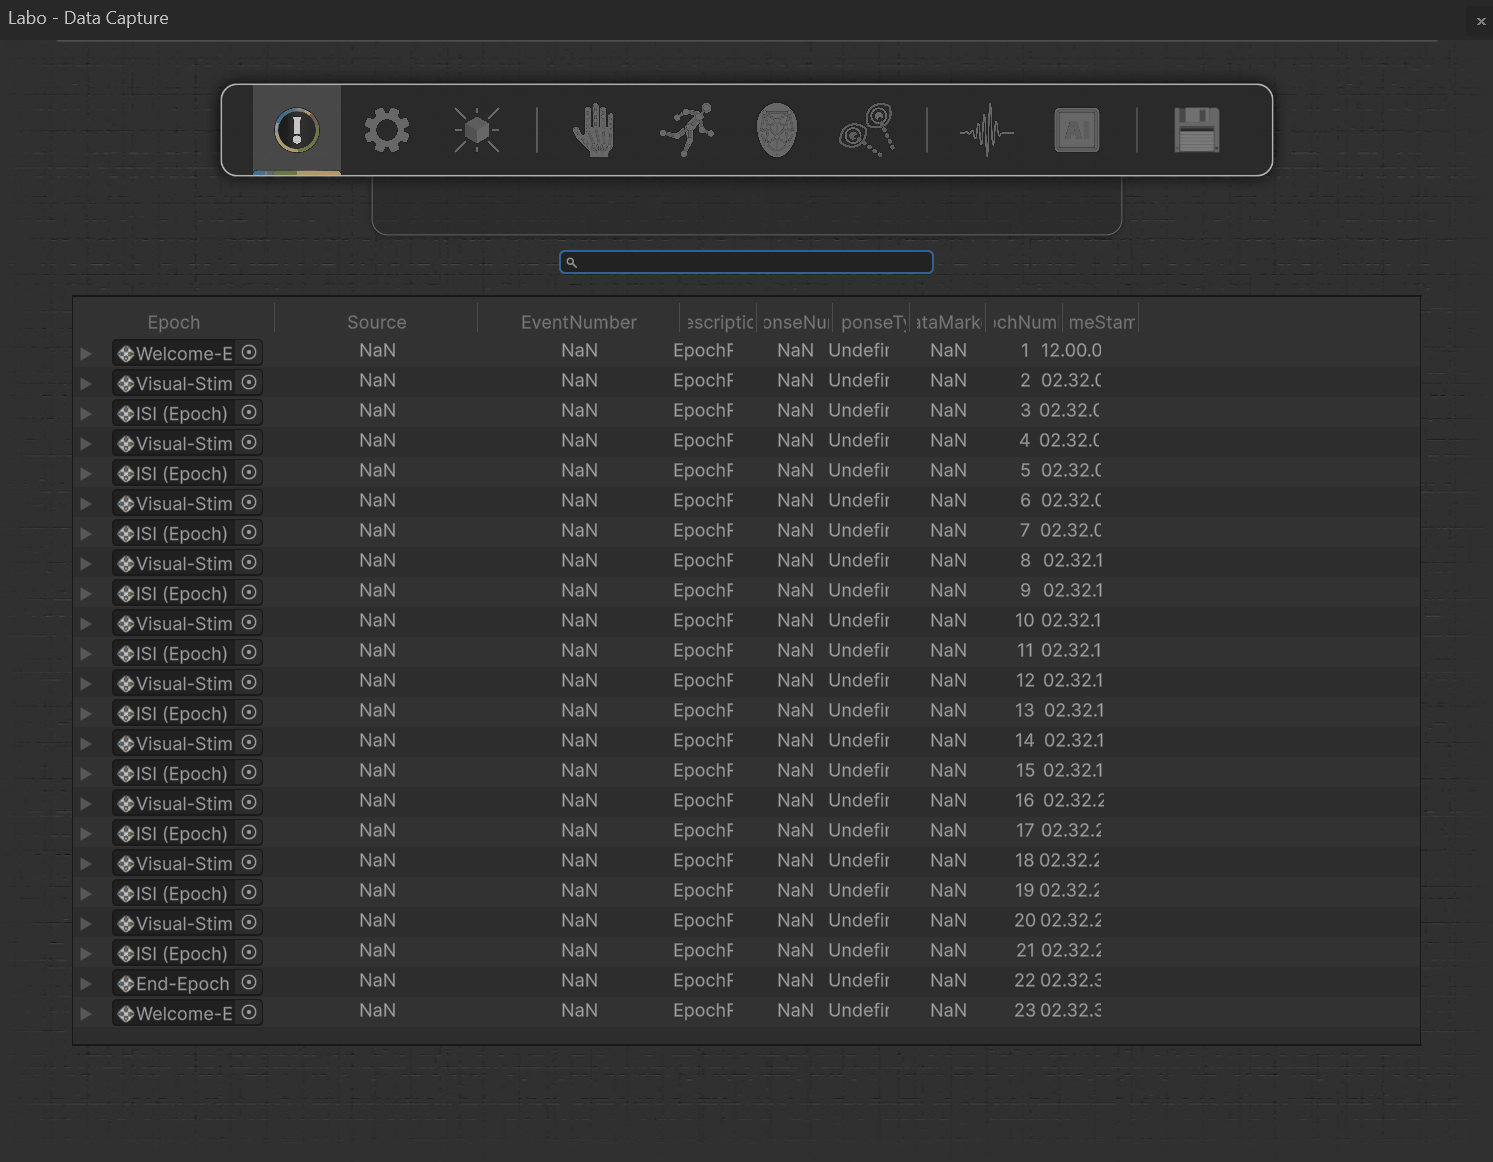This screenshot has height=1162, width=1493.
Task: Click asset icon of row 20 Visual-Stim field
Action: tap(126, 924)
